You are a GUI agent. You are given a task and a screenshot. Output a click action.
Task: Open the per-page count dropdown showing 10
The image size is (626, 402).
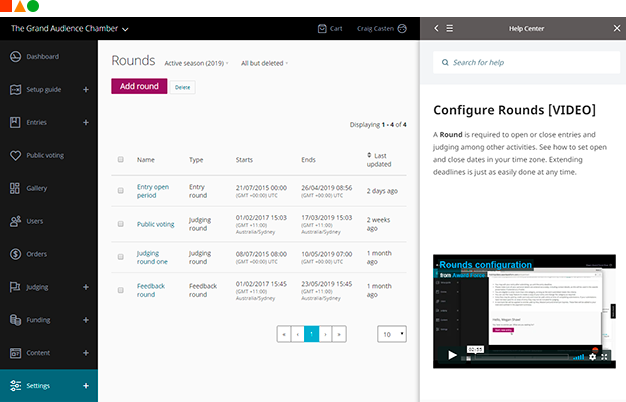(392, 334)
